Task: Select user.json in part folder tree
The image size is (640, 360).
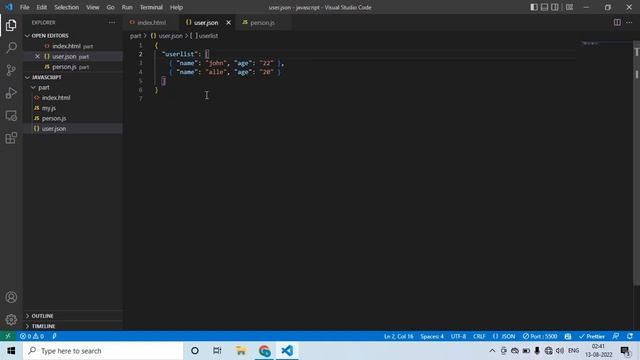Action: (54, 129)
